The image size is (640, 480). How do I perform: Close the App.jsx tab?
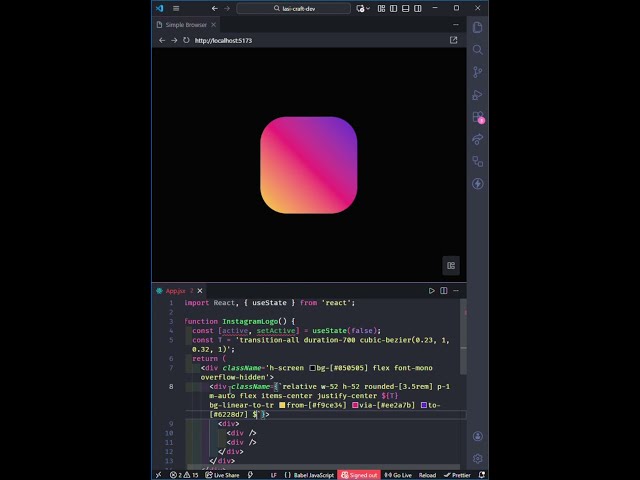[200, 291]
